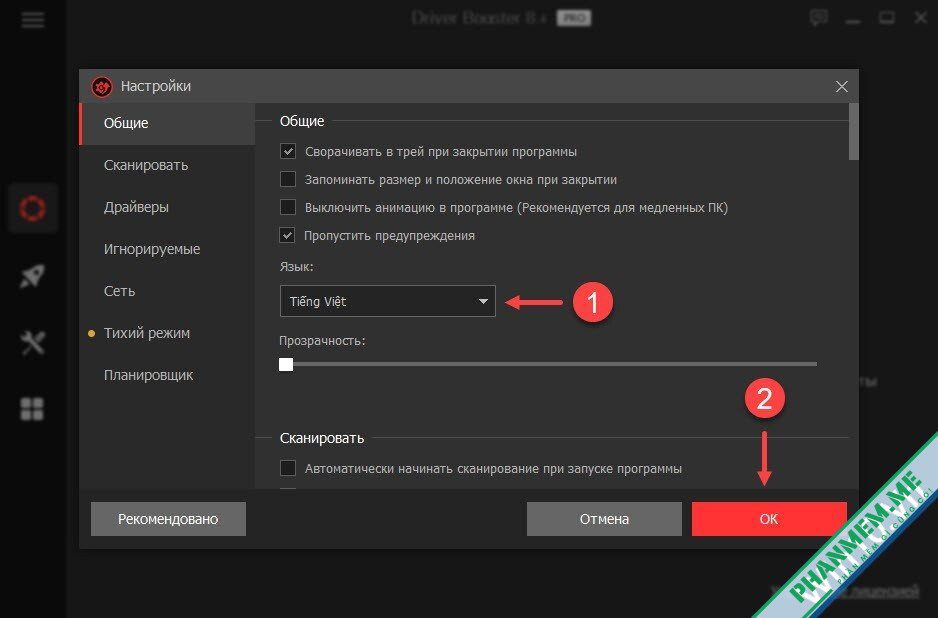Open the hamburger menu in Driver Booster
The width and height of the screenshot is (938, 618).
point(32,20)
